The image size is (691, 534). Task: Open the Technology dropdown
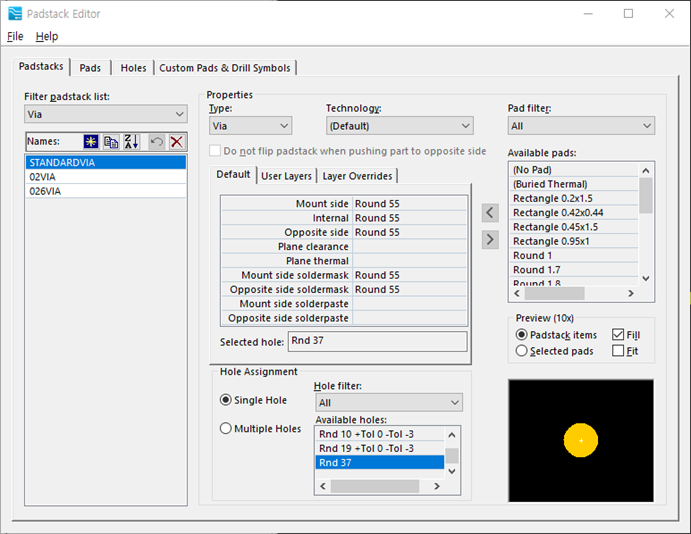400,126
